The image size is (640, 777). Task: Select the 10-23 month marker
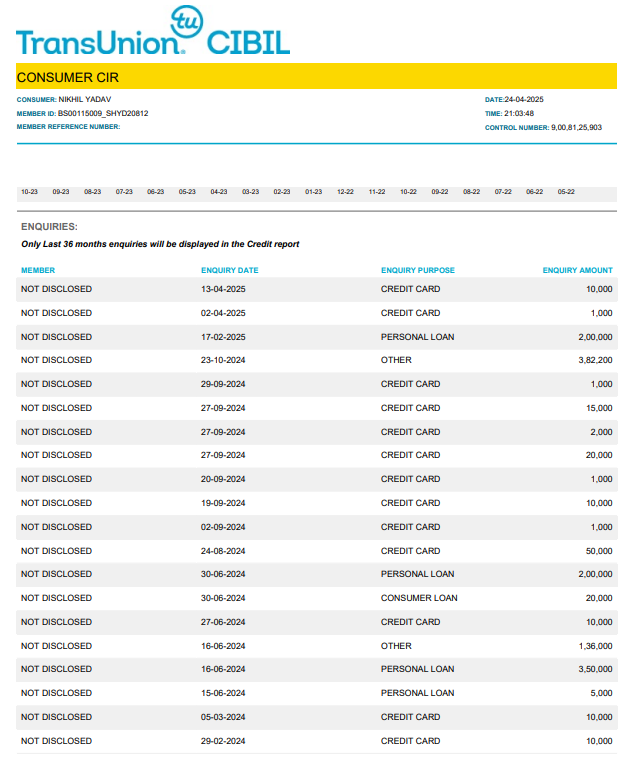pos(29,192)
